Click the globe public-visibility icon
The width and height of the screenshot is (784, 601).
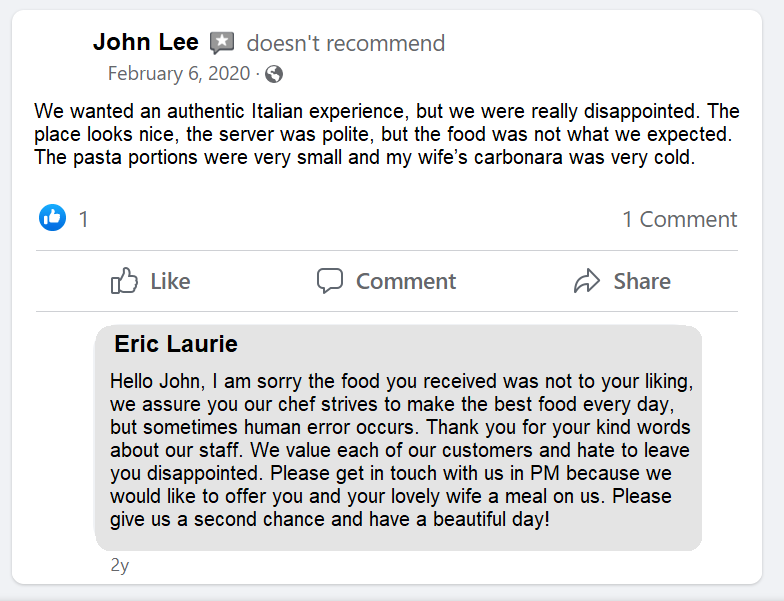click(x=274, y=74)
